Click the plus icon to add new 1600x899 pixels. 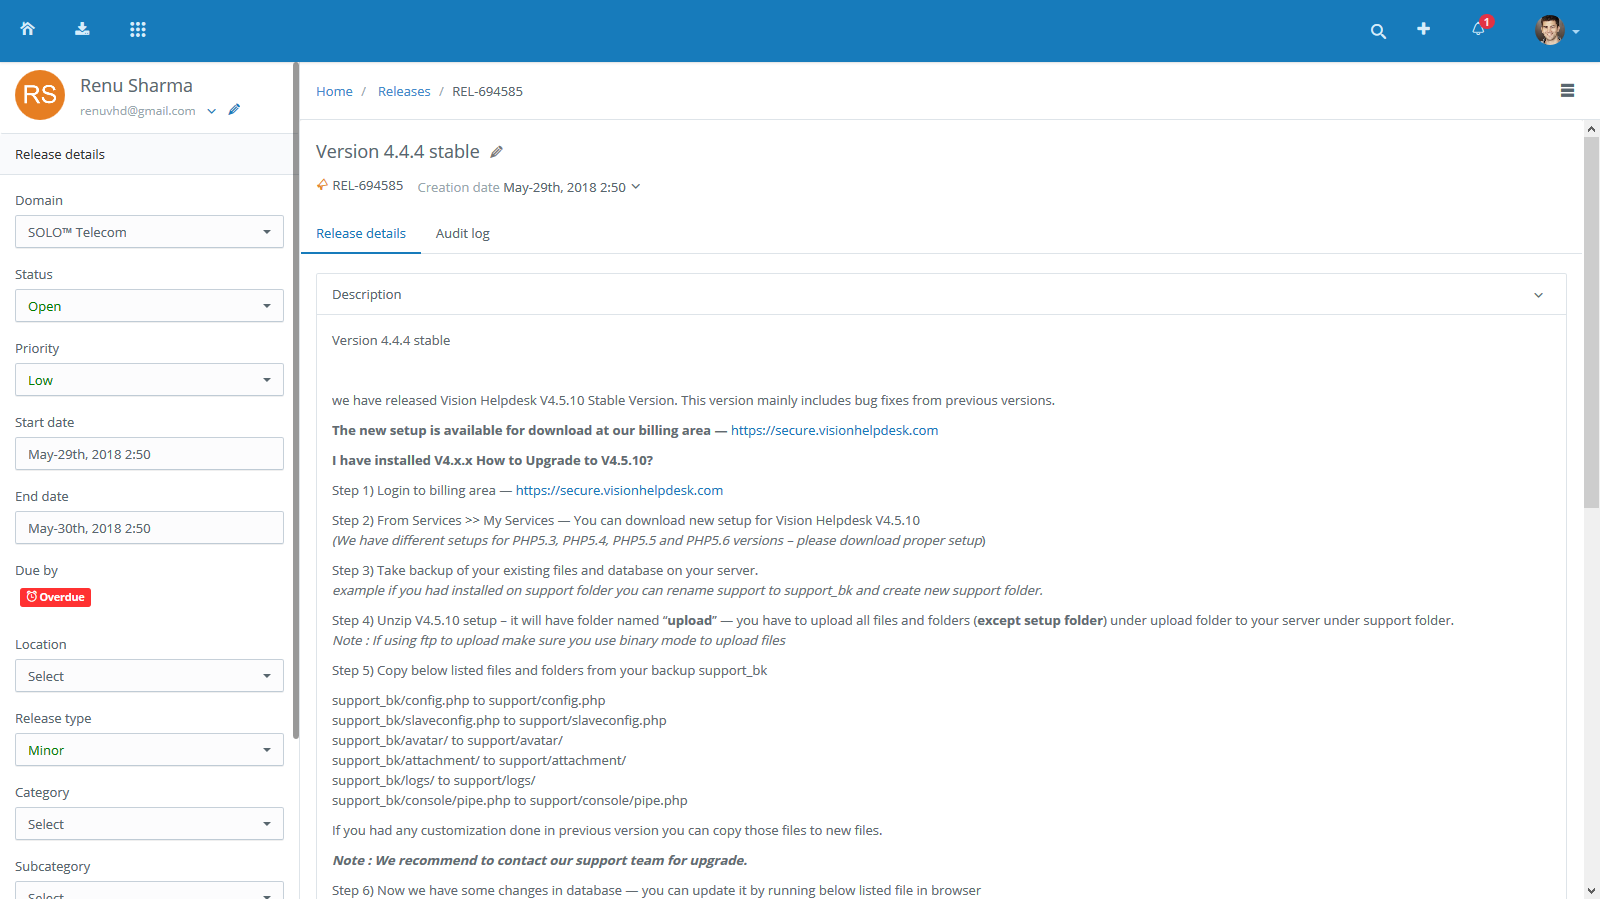click(x=1423, y=29)
